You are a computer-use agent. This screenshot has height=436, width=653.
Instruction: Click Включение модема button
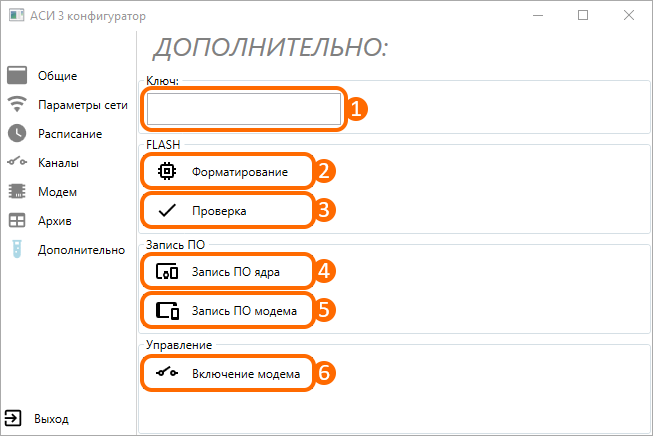(227, 373)
